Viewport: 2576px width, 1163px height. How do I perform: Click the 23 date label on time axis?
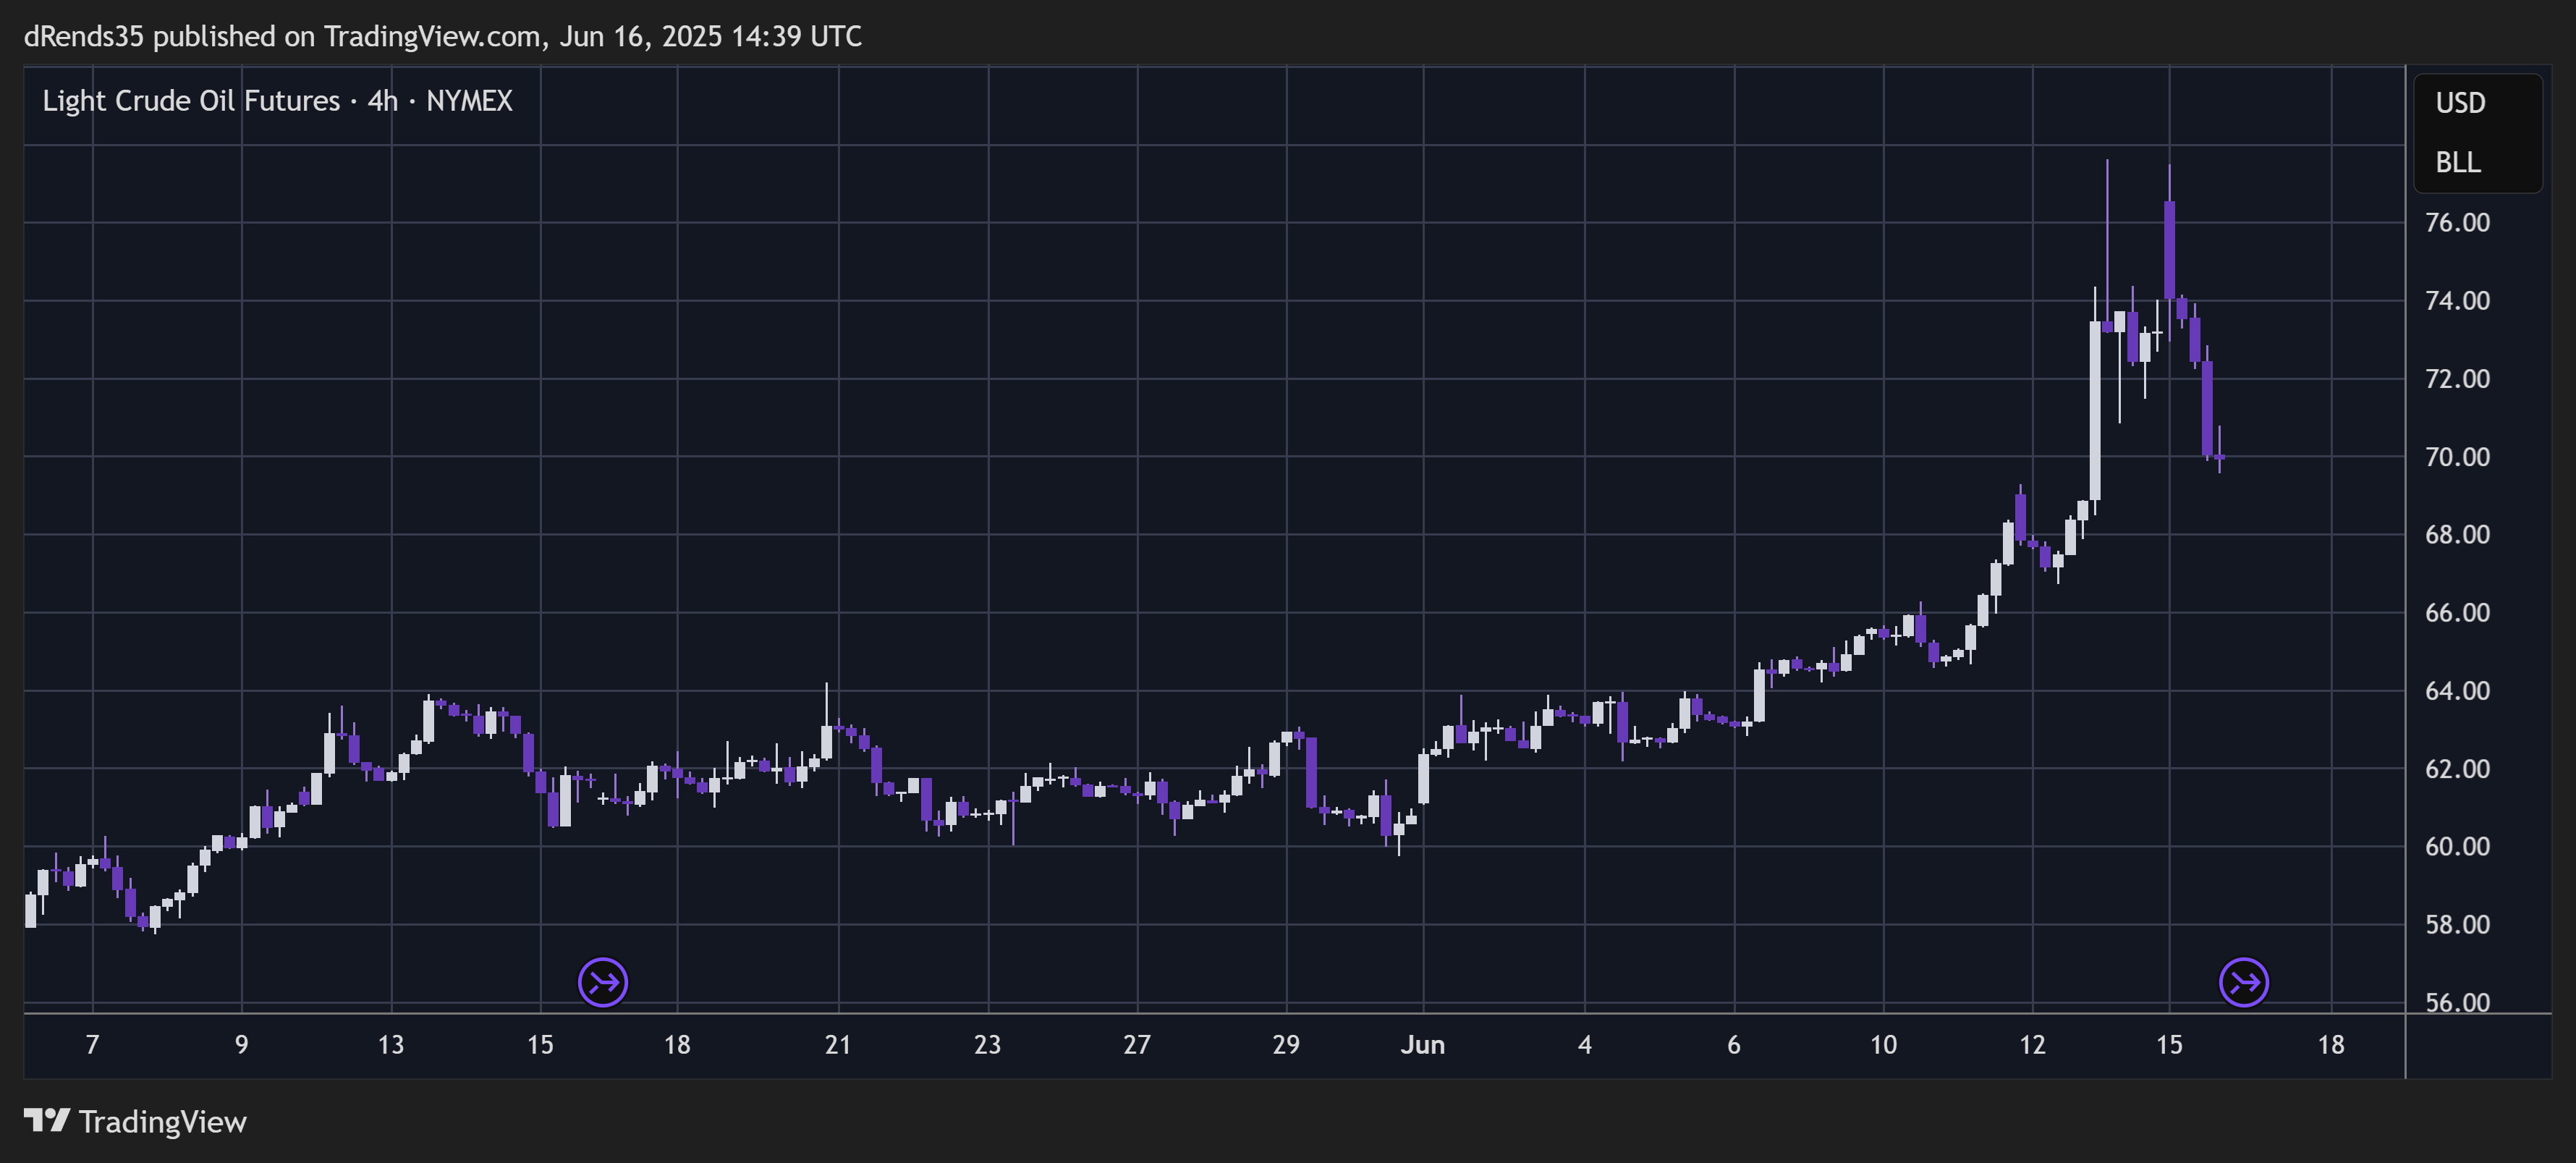(x=988, y=1045)
